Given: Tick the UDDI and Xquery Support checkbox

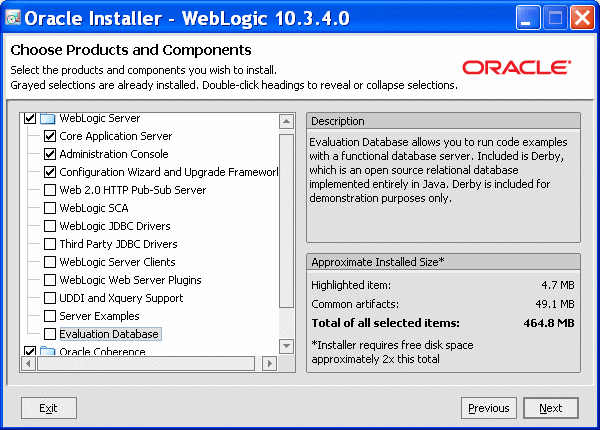Looking at the screenshot, I should [x=50, y=298].
